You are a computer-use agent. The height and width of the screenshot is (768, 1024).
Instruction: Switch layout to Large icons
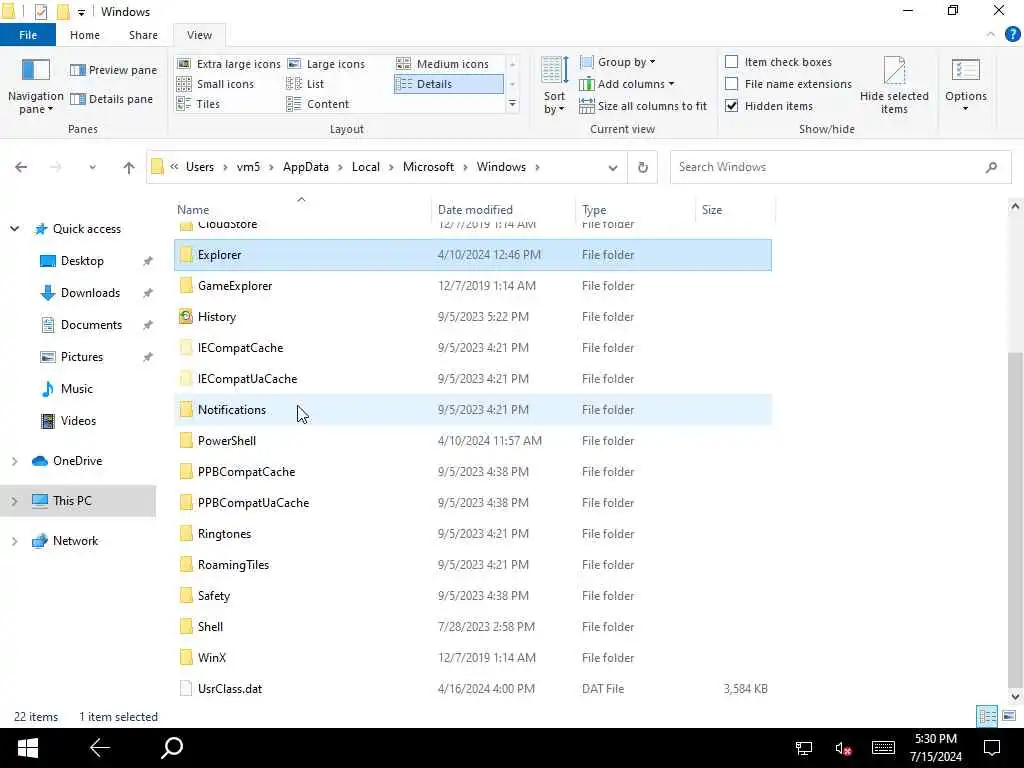tap(327, 64)
